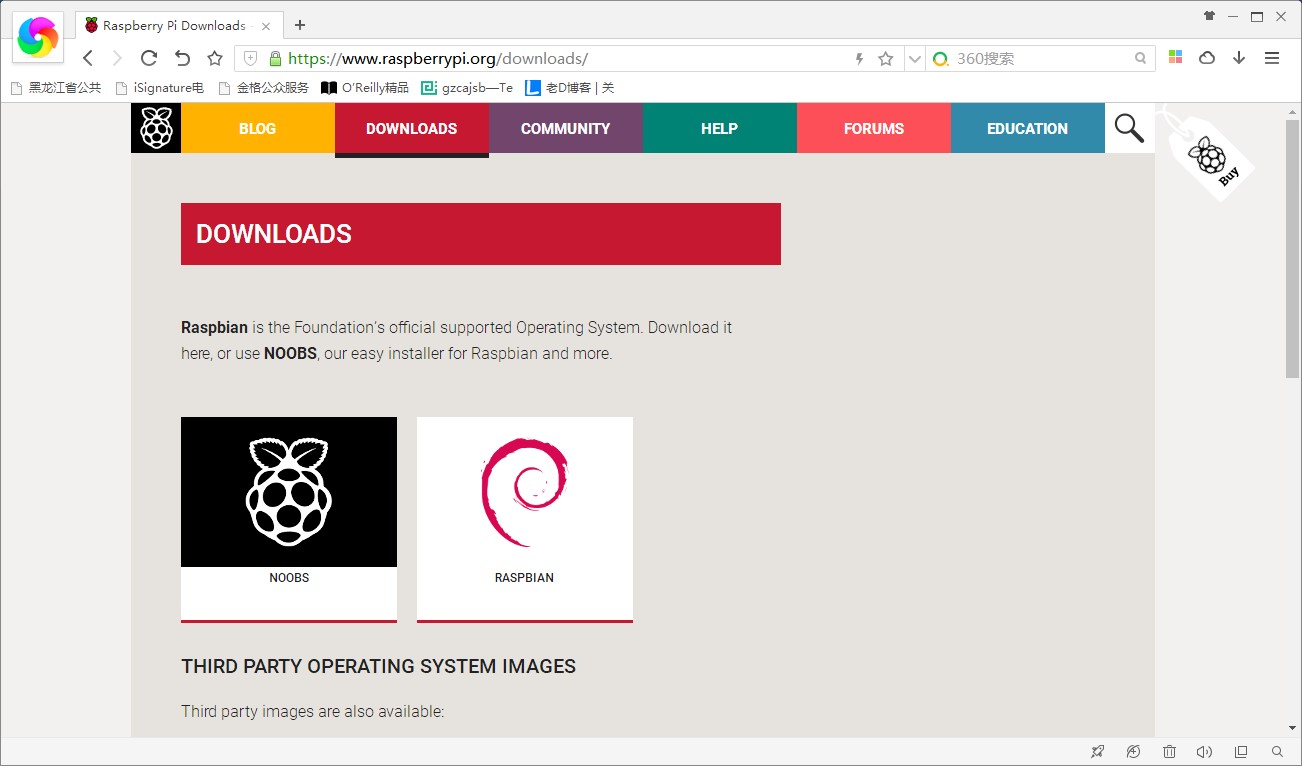
Task: Open the cloud sync icon in toolbar
Action: click(1207, 58)
